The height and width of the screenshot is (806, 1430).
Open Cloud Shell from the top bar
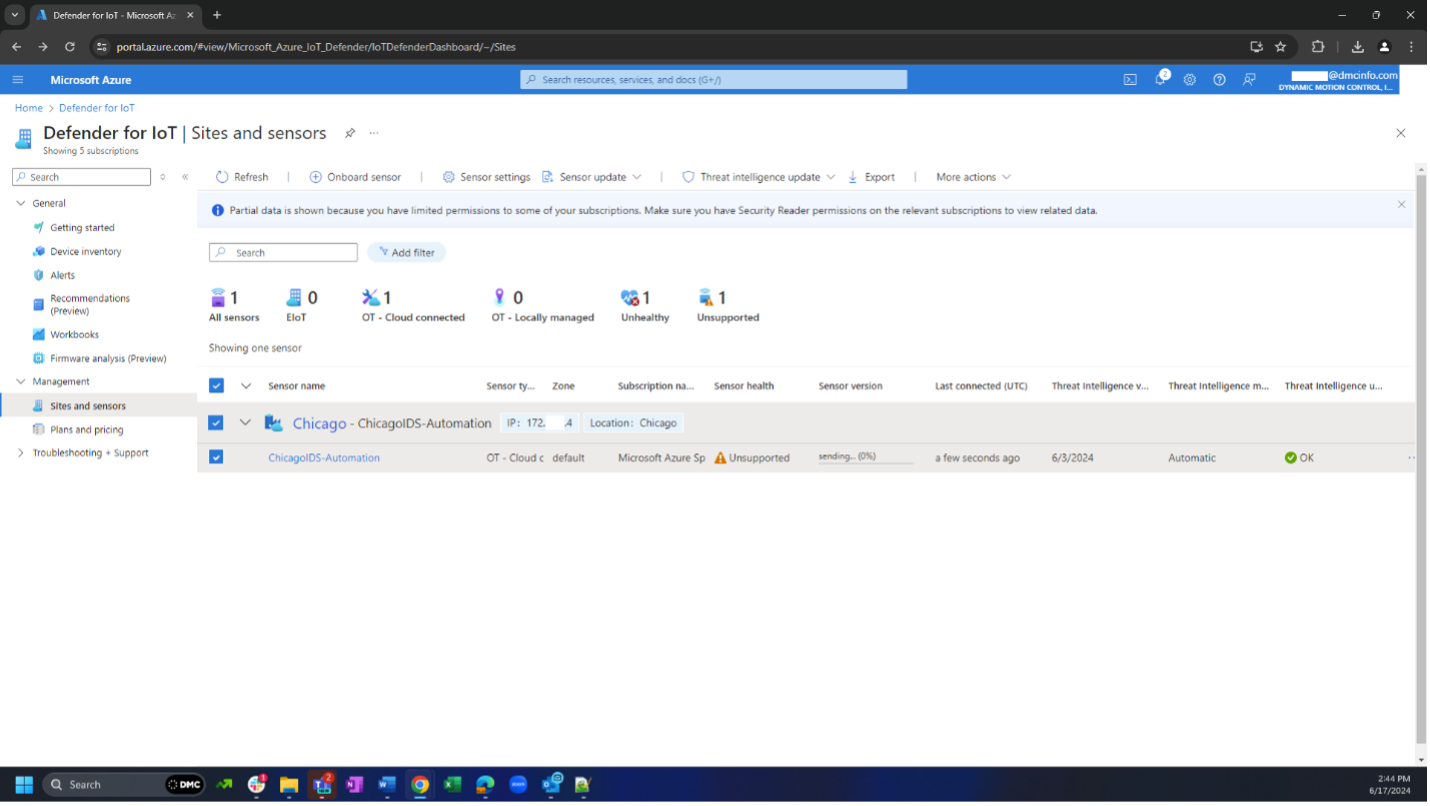(x=1130, y=80)
